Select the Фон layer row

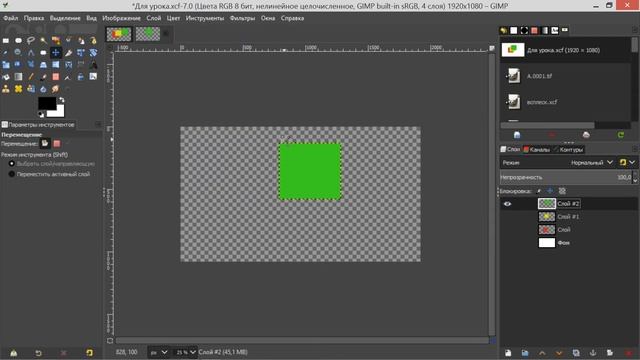[x=569, y=243]
